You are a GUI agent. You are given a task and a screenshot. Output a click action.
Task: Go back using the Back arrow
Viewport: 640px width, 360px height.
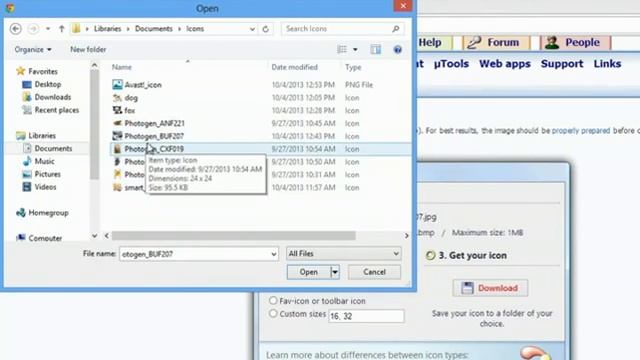16,29
